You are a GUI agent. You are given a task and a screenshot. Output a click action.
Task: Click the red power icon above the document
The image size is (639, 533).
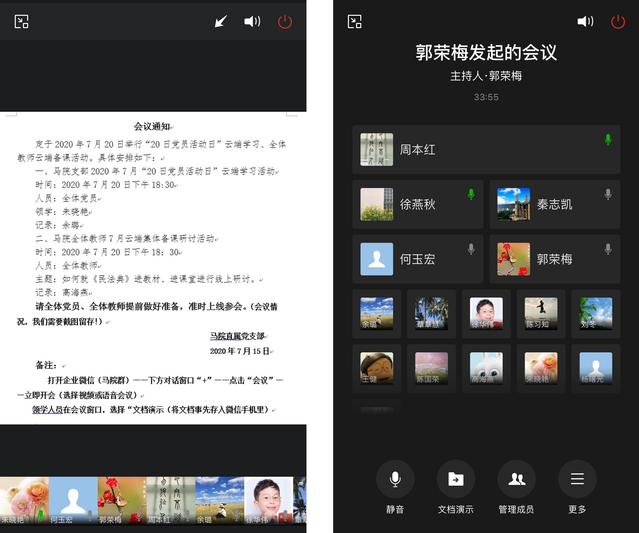[285, 21]
